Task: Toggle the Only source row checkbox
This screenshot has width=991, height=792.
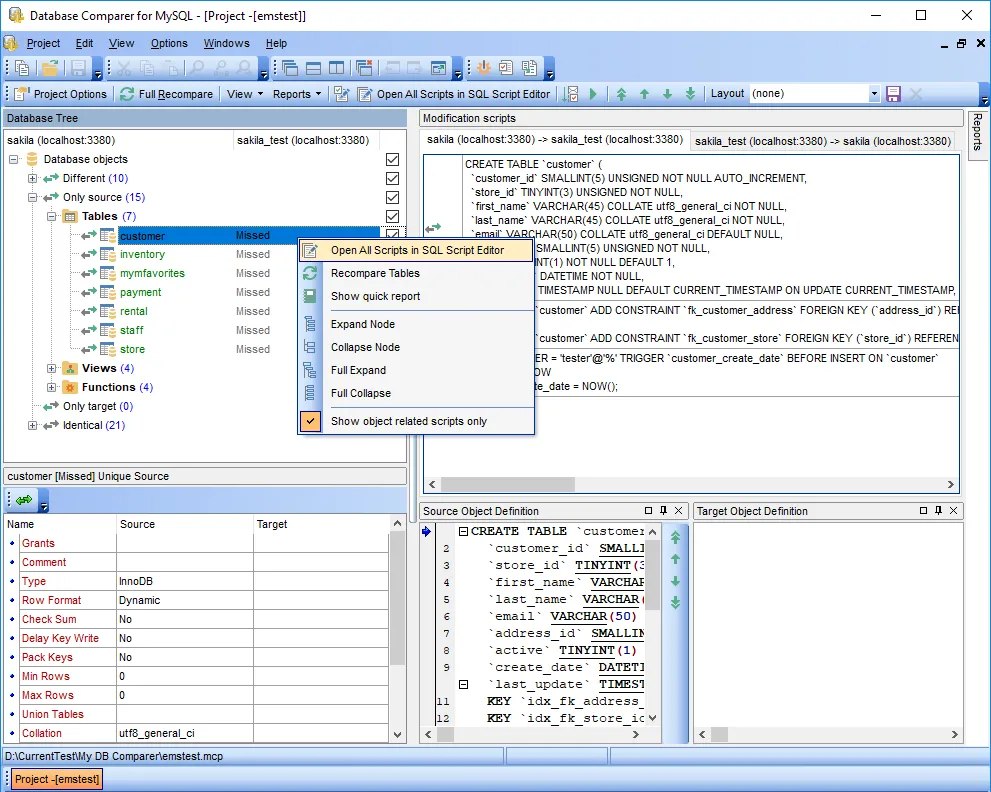Action: (392, 198)
